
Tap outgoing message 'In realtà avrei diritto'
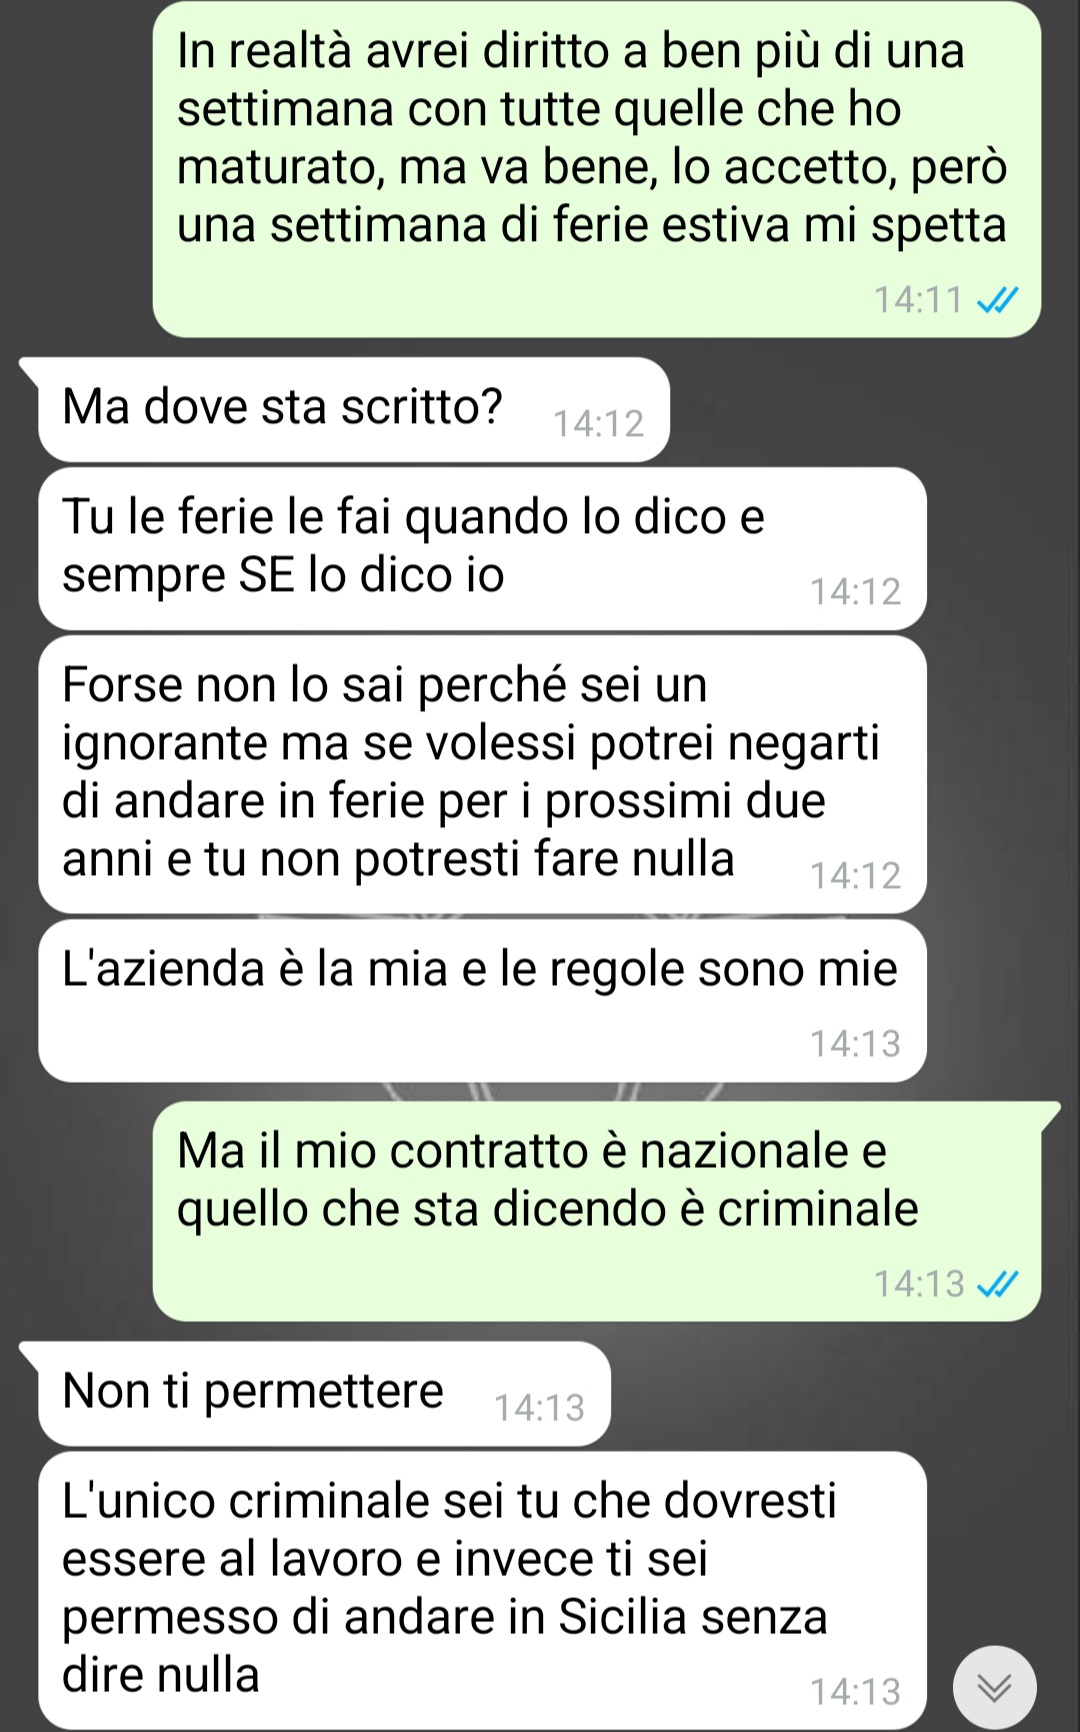[x=597, y=168]
